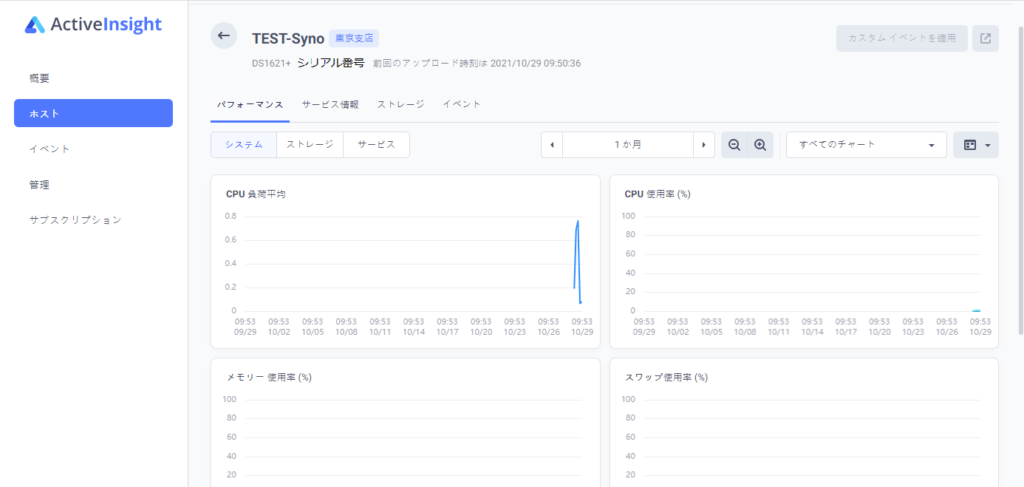The image size is (1024, 487).
Task: Select the サービス segment button
Action: pos(377,145)
